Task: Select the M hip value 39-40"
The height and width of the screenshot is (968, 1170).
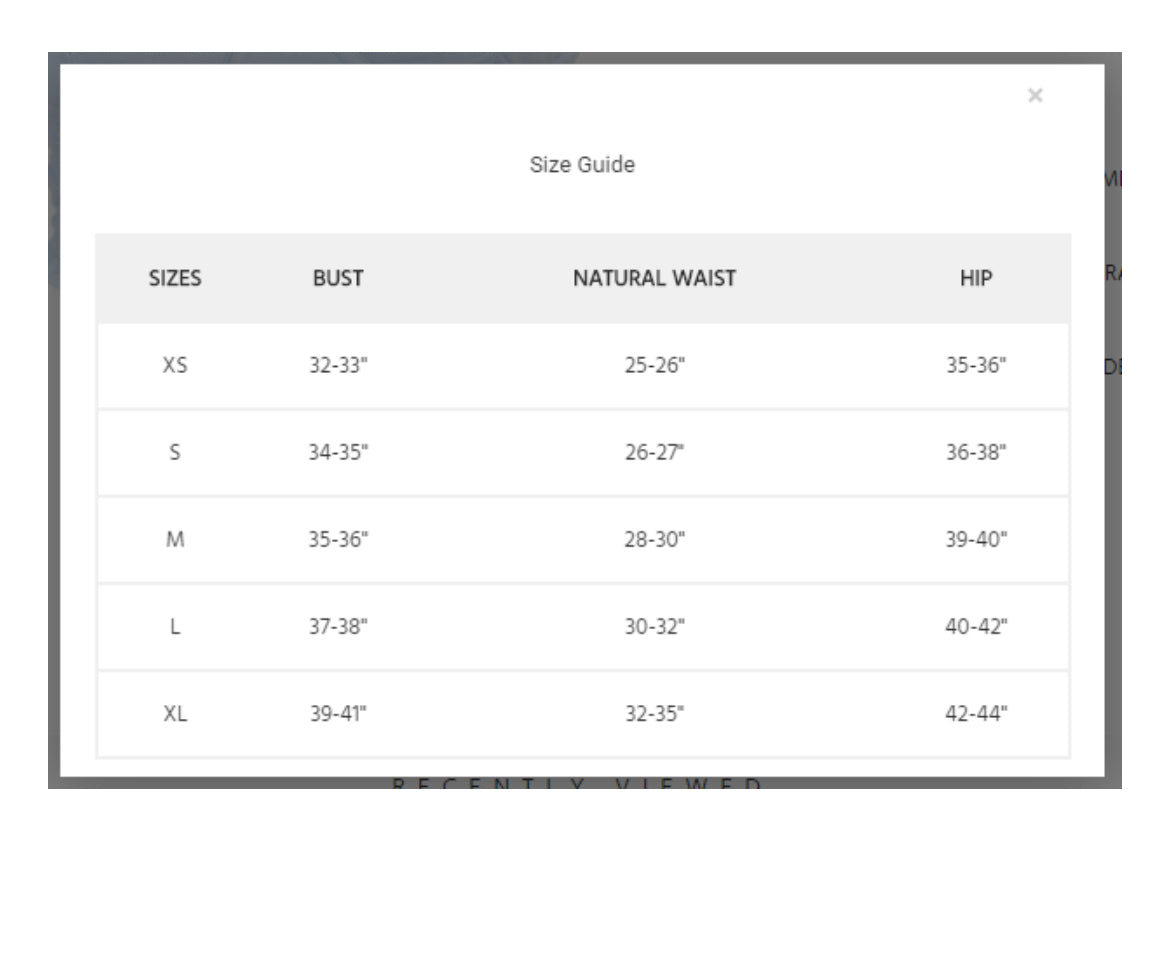Action: coord(976,539)
